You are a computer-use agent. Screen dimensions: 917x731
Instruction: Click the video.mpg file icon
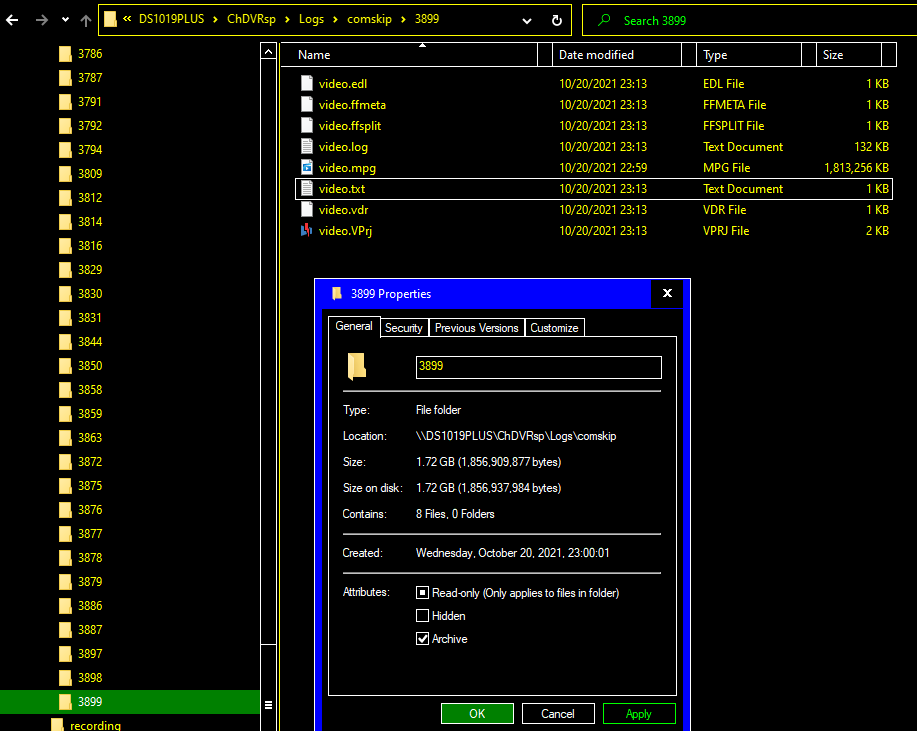click(307, 168)
